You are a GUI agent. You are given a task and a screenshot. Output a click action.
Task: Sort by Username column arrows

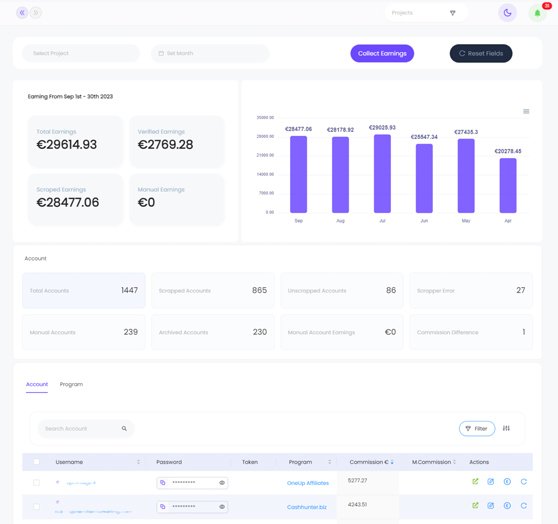click(138, 462)
